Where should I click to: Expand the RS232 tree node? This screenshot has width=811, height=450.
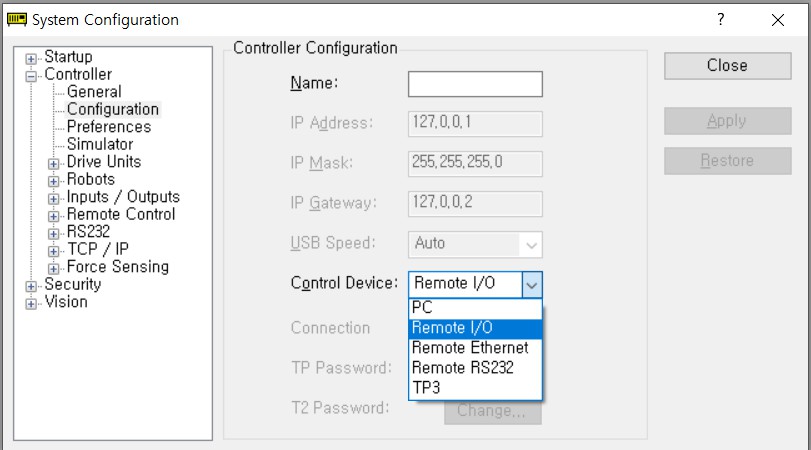point(53,234)
